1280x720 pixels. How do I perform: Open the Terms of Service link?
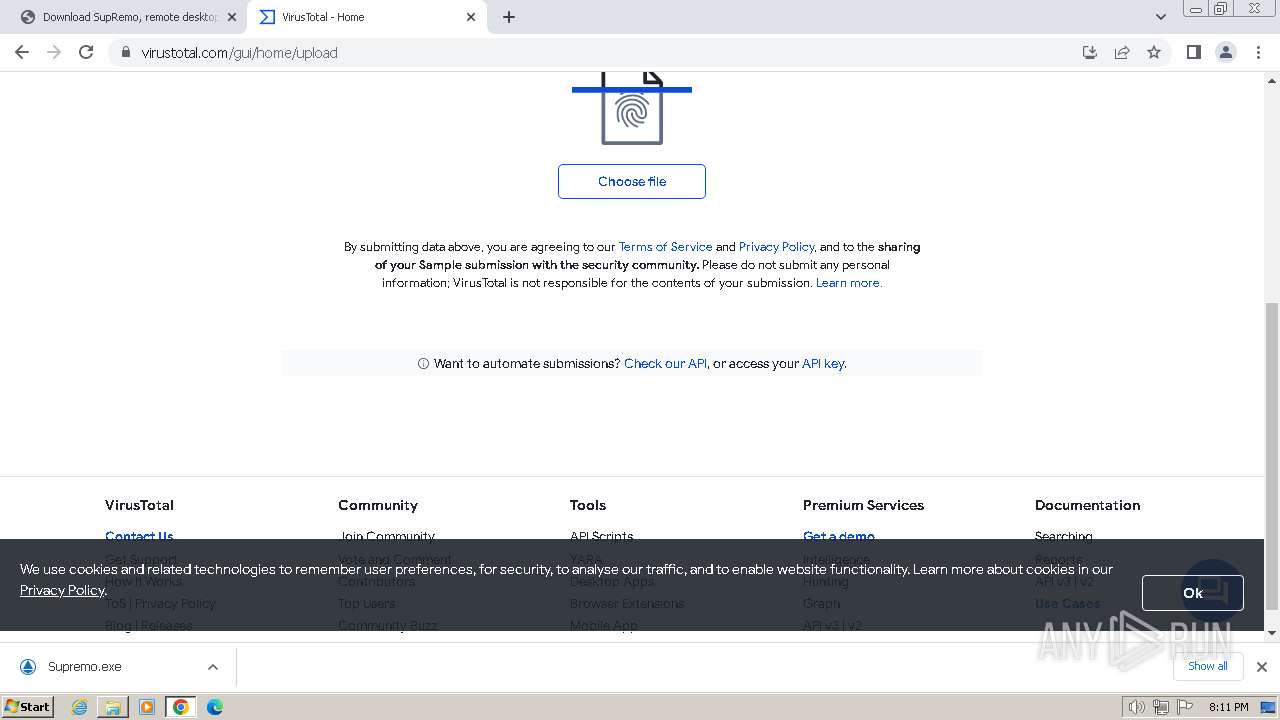(666, 247)
